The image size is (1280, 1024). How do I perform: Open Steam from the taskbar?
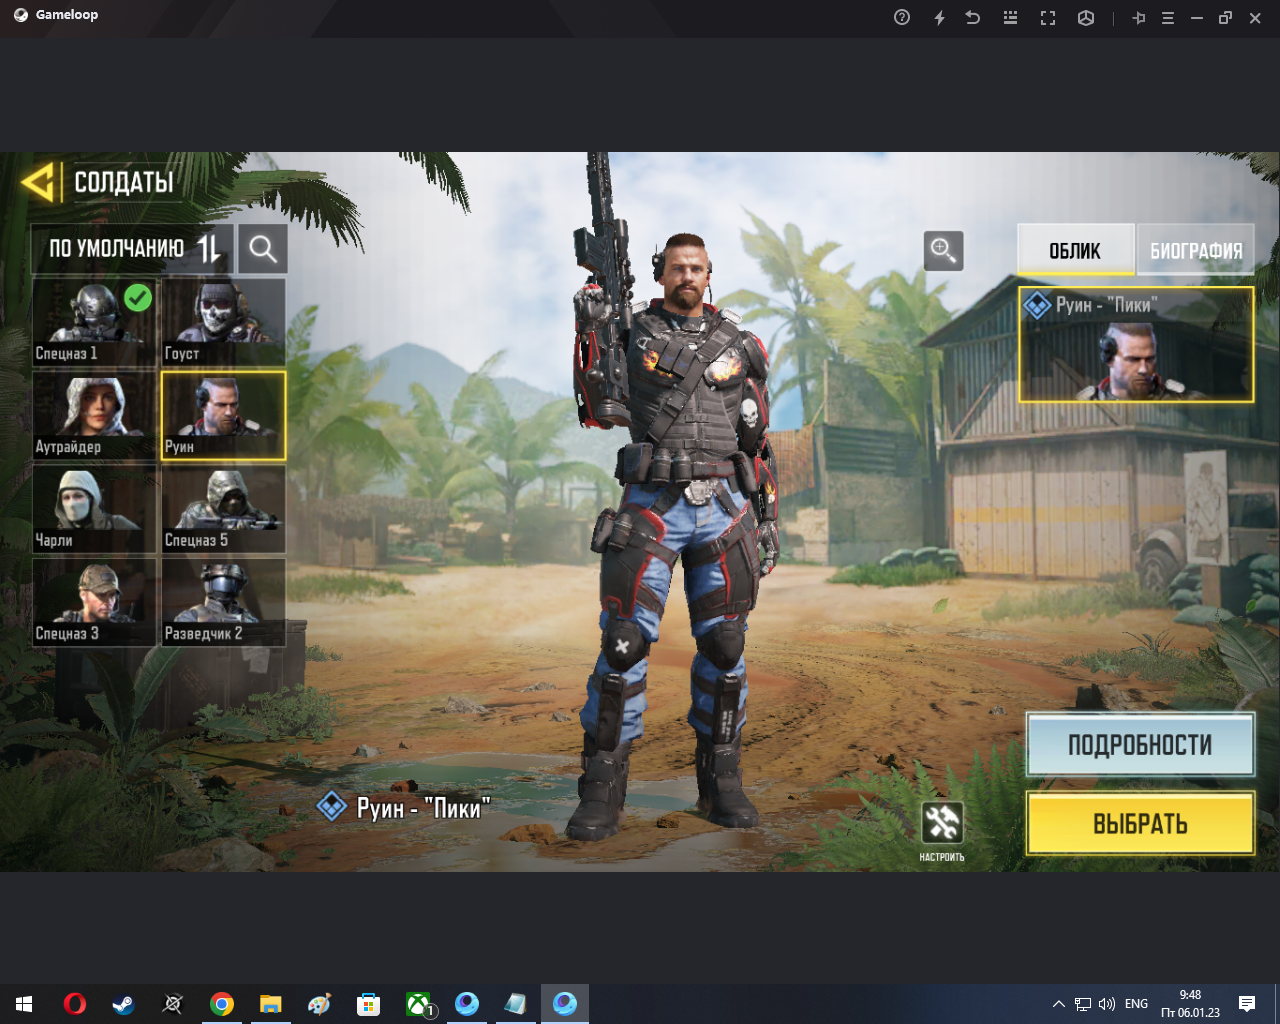pyautogui.click(x=123, y=1004)
